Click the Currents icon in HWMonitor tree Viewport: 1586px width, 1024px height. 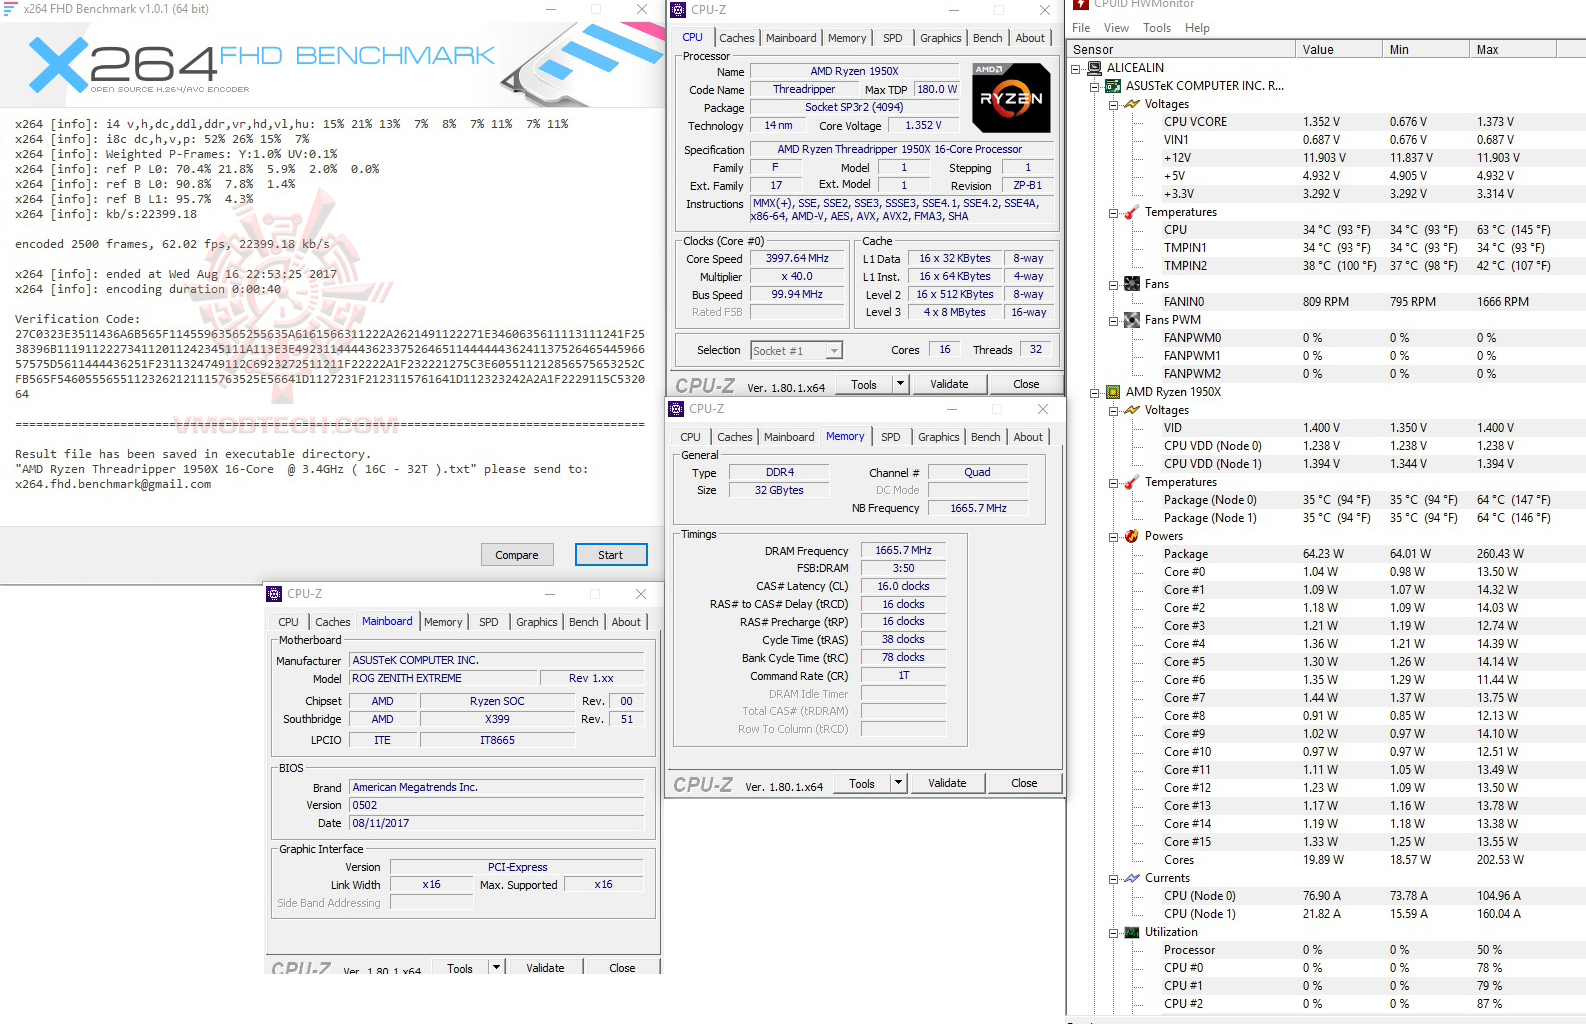click(1131, 878)
